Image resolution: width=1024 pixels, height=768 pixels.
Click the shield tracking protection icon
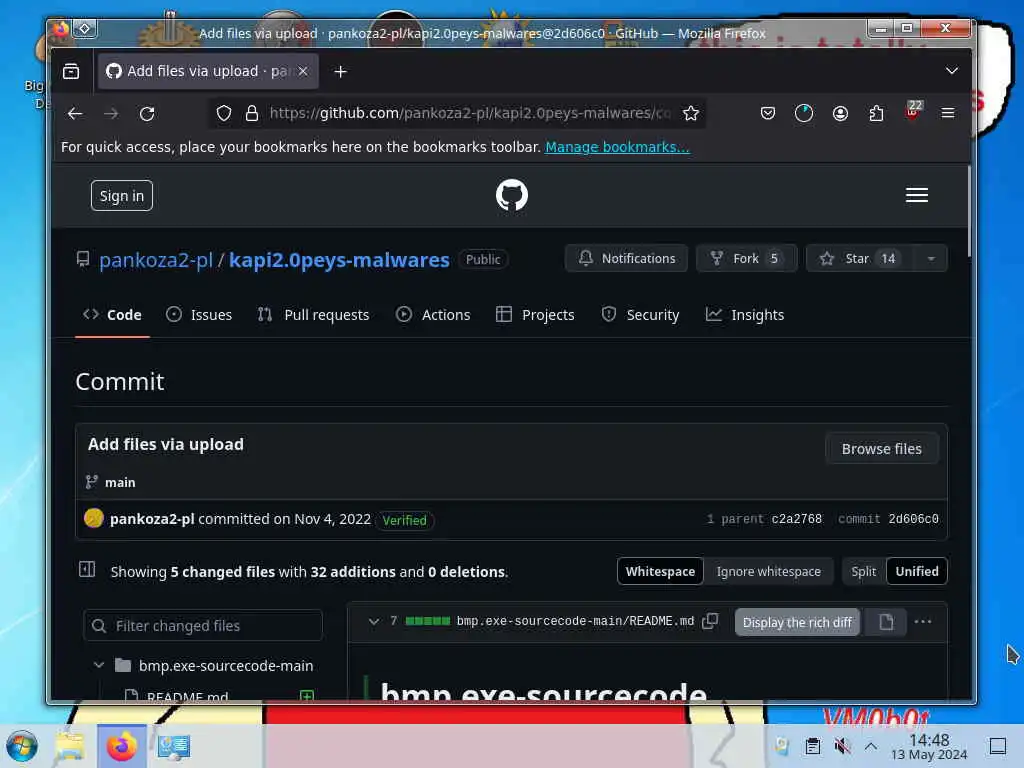pyautogui.click(x=224, y=113)
